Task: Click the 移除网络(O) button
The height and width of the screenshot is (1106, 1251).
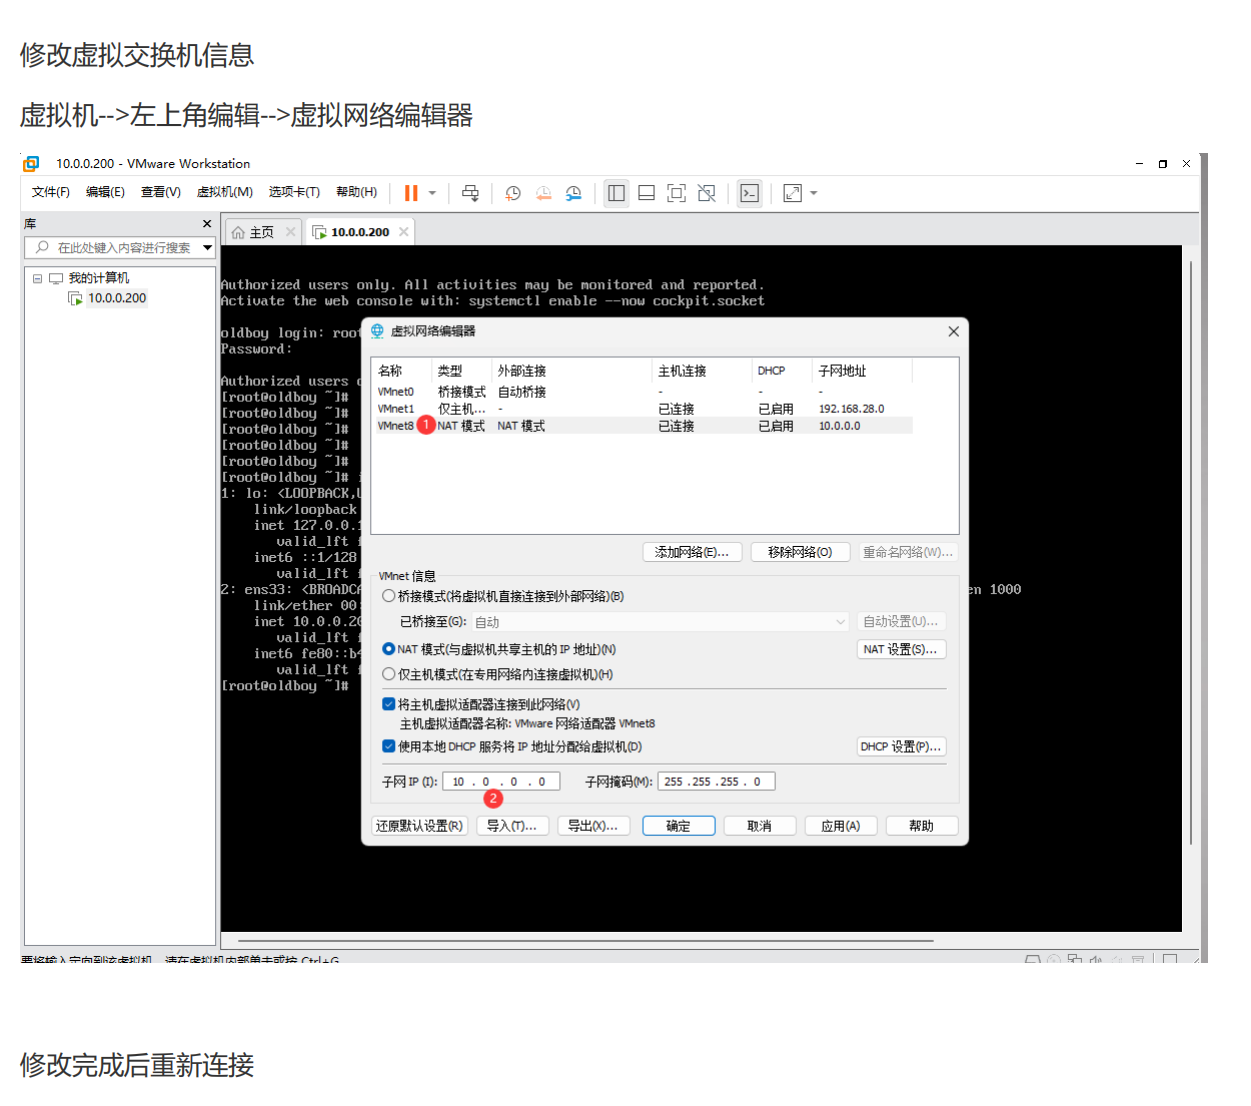Action: click(x=800, y=552)
